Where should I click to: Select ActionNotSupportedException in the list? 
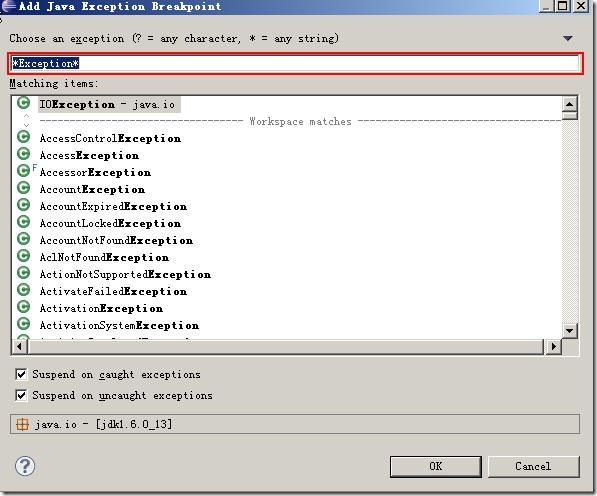(x=126, y=274)
